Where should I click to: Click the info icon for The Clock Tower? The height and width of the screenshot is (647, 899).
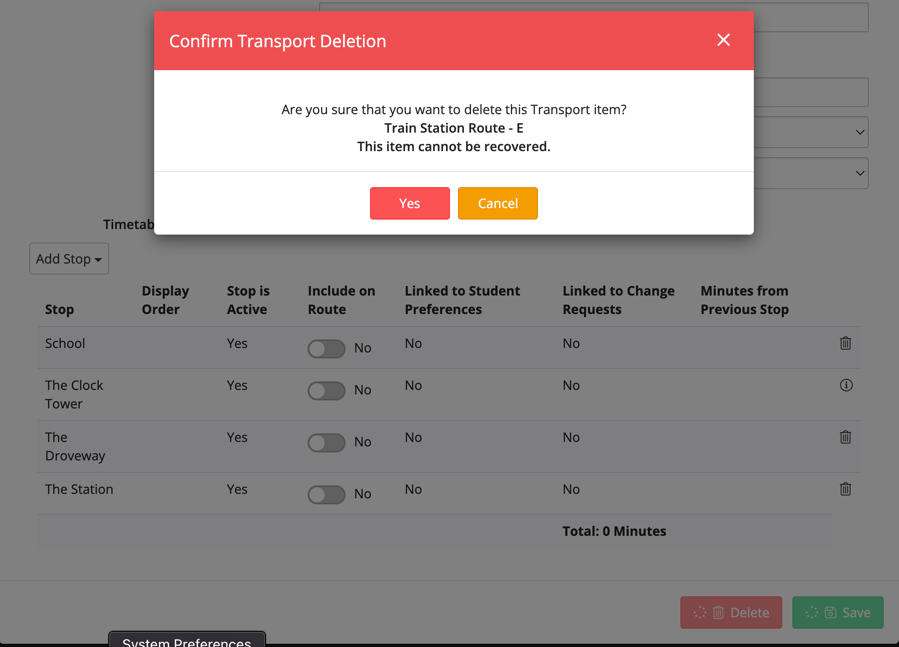[846, 385]
